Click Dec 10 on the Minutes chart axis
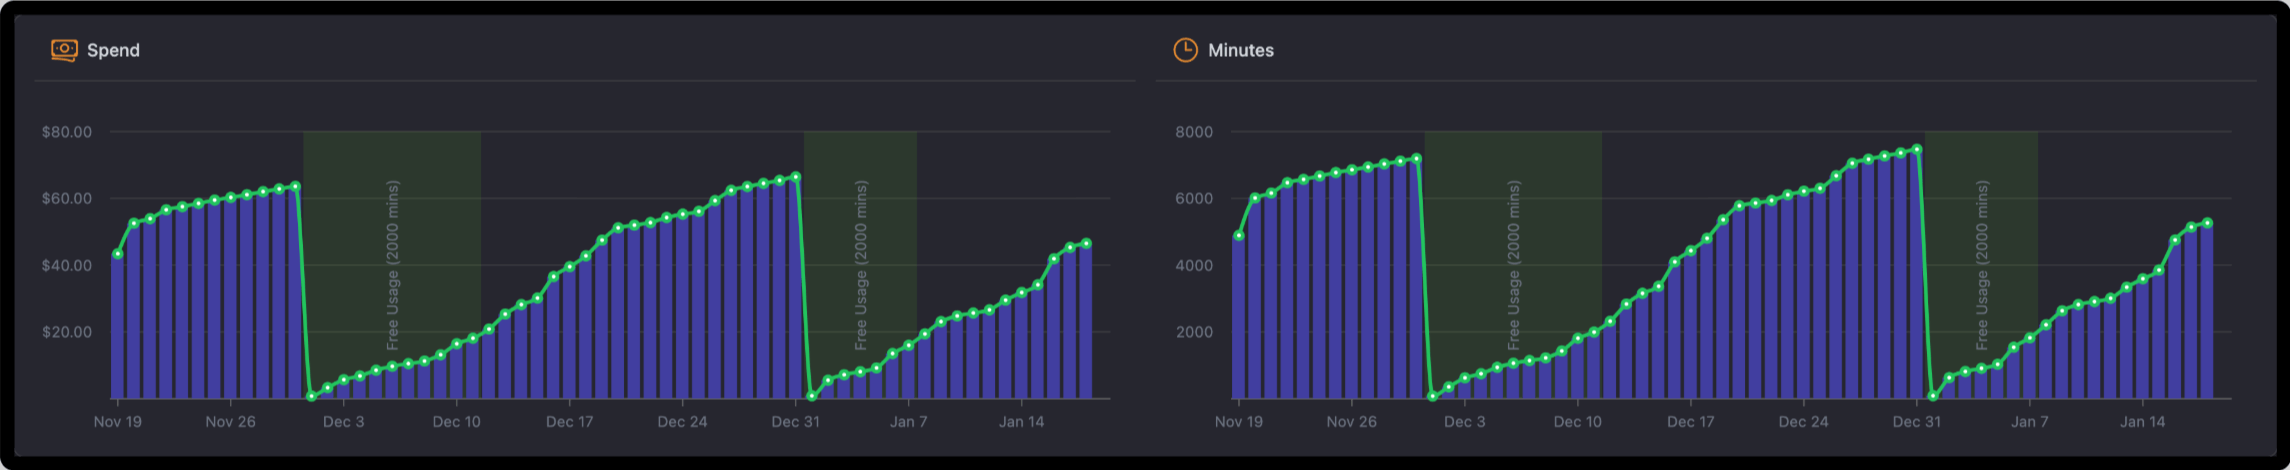Image resolution: width=2290 pixels, height=470 pixels. pos(1578,422)
